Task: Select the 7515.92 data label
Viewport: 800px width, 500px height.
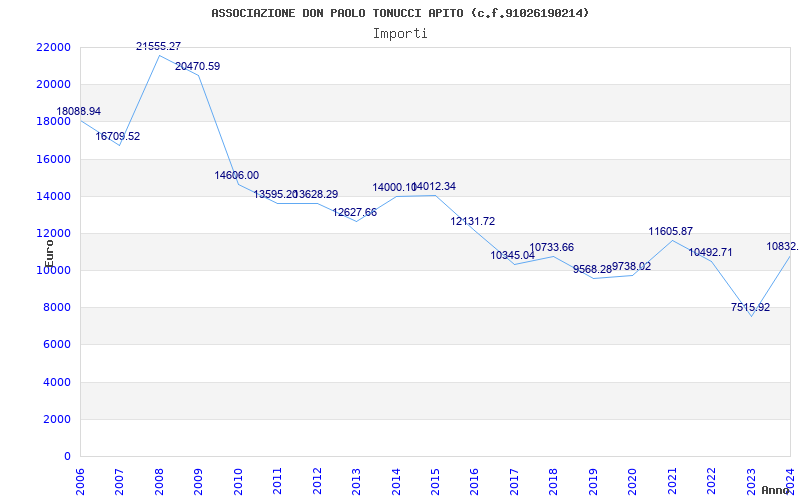Action: (x=751, y=307)
